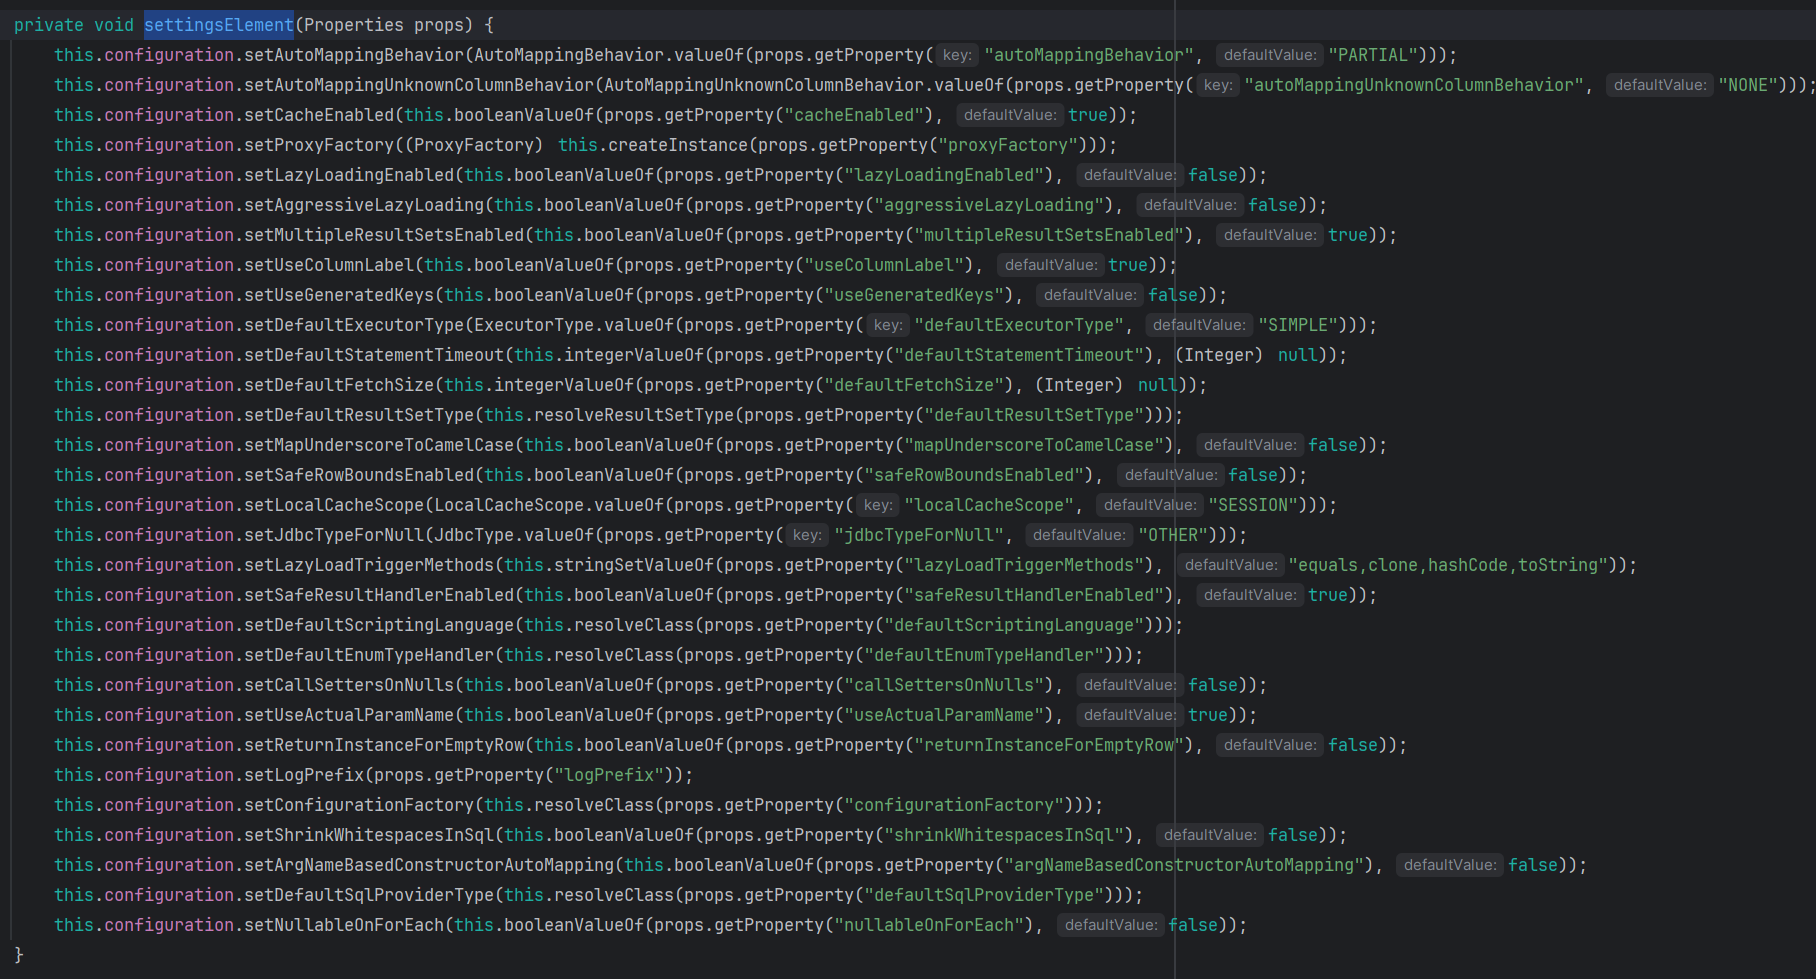This screenshot has width=1816, height=979.
Task: Click stringSetValueOf method call
Action: tap(634, 565)
